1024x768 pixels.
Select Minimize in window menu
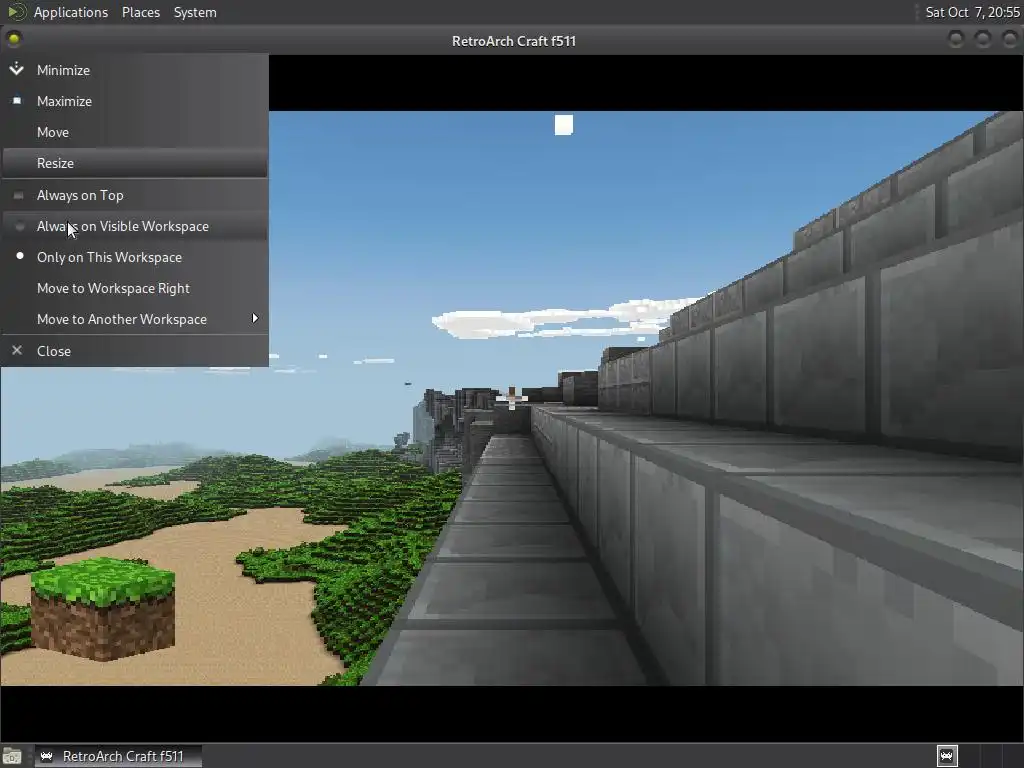tap(135, 70)
